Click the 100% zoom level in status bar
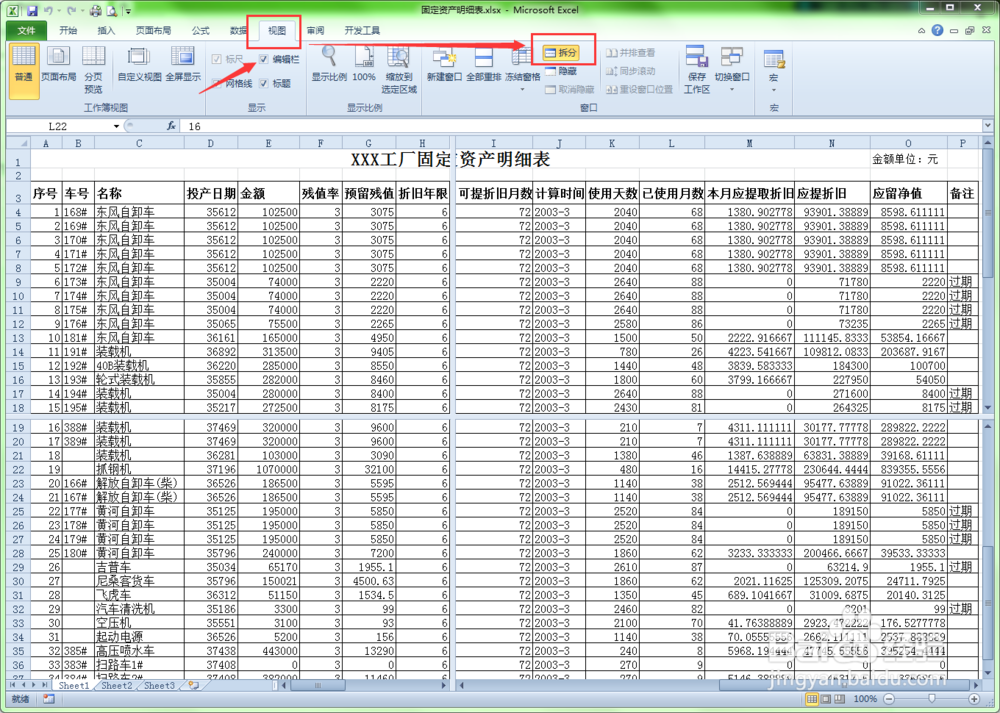The width and height of the screenshot is (1000, 713). point(865,700)
